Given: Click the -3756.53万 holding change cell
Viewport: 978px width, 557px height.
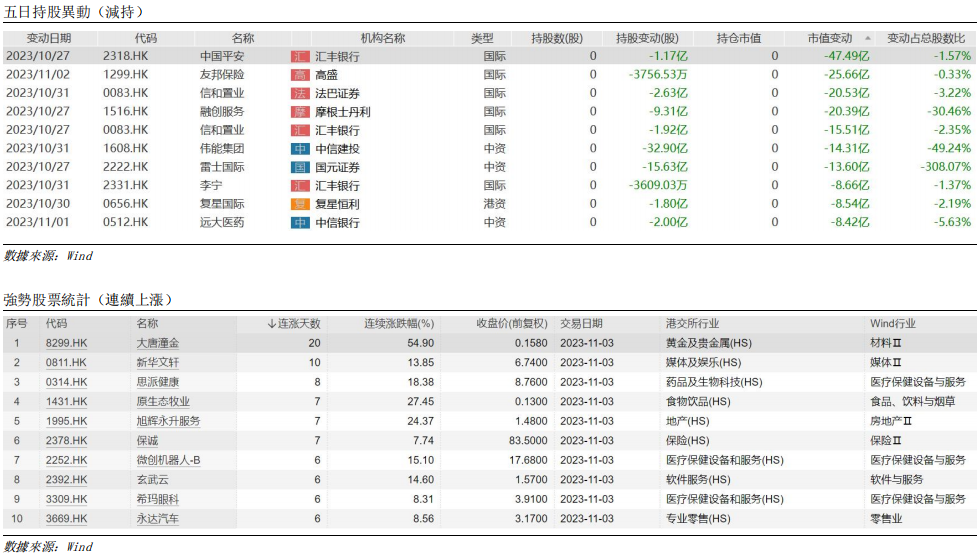Looking at the screenshot, I should pos(658,75).
